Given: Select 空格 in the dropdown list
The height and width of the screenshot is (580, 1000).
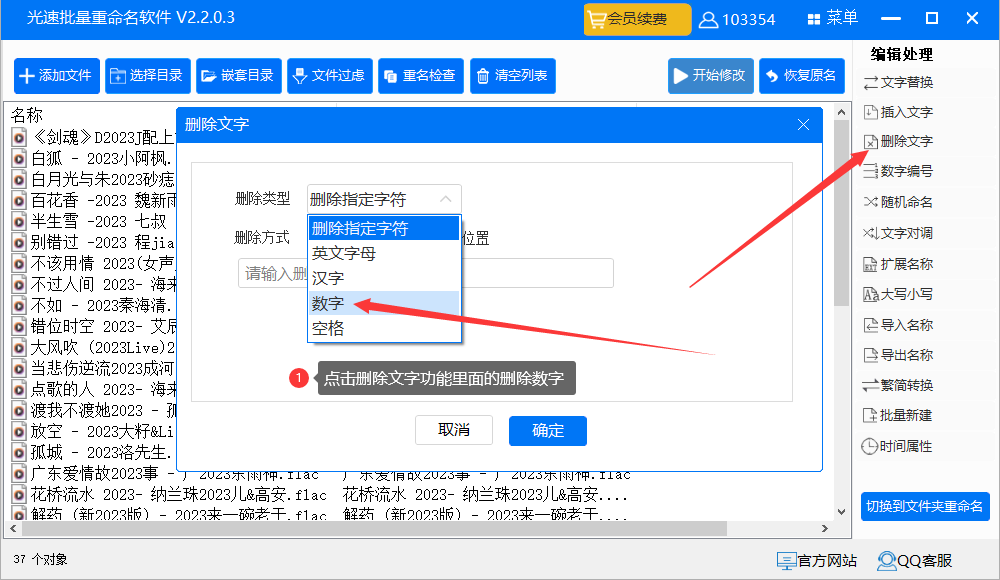Looking at the screenshot, I should pos(384,328).
